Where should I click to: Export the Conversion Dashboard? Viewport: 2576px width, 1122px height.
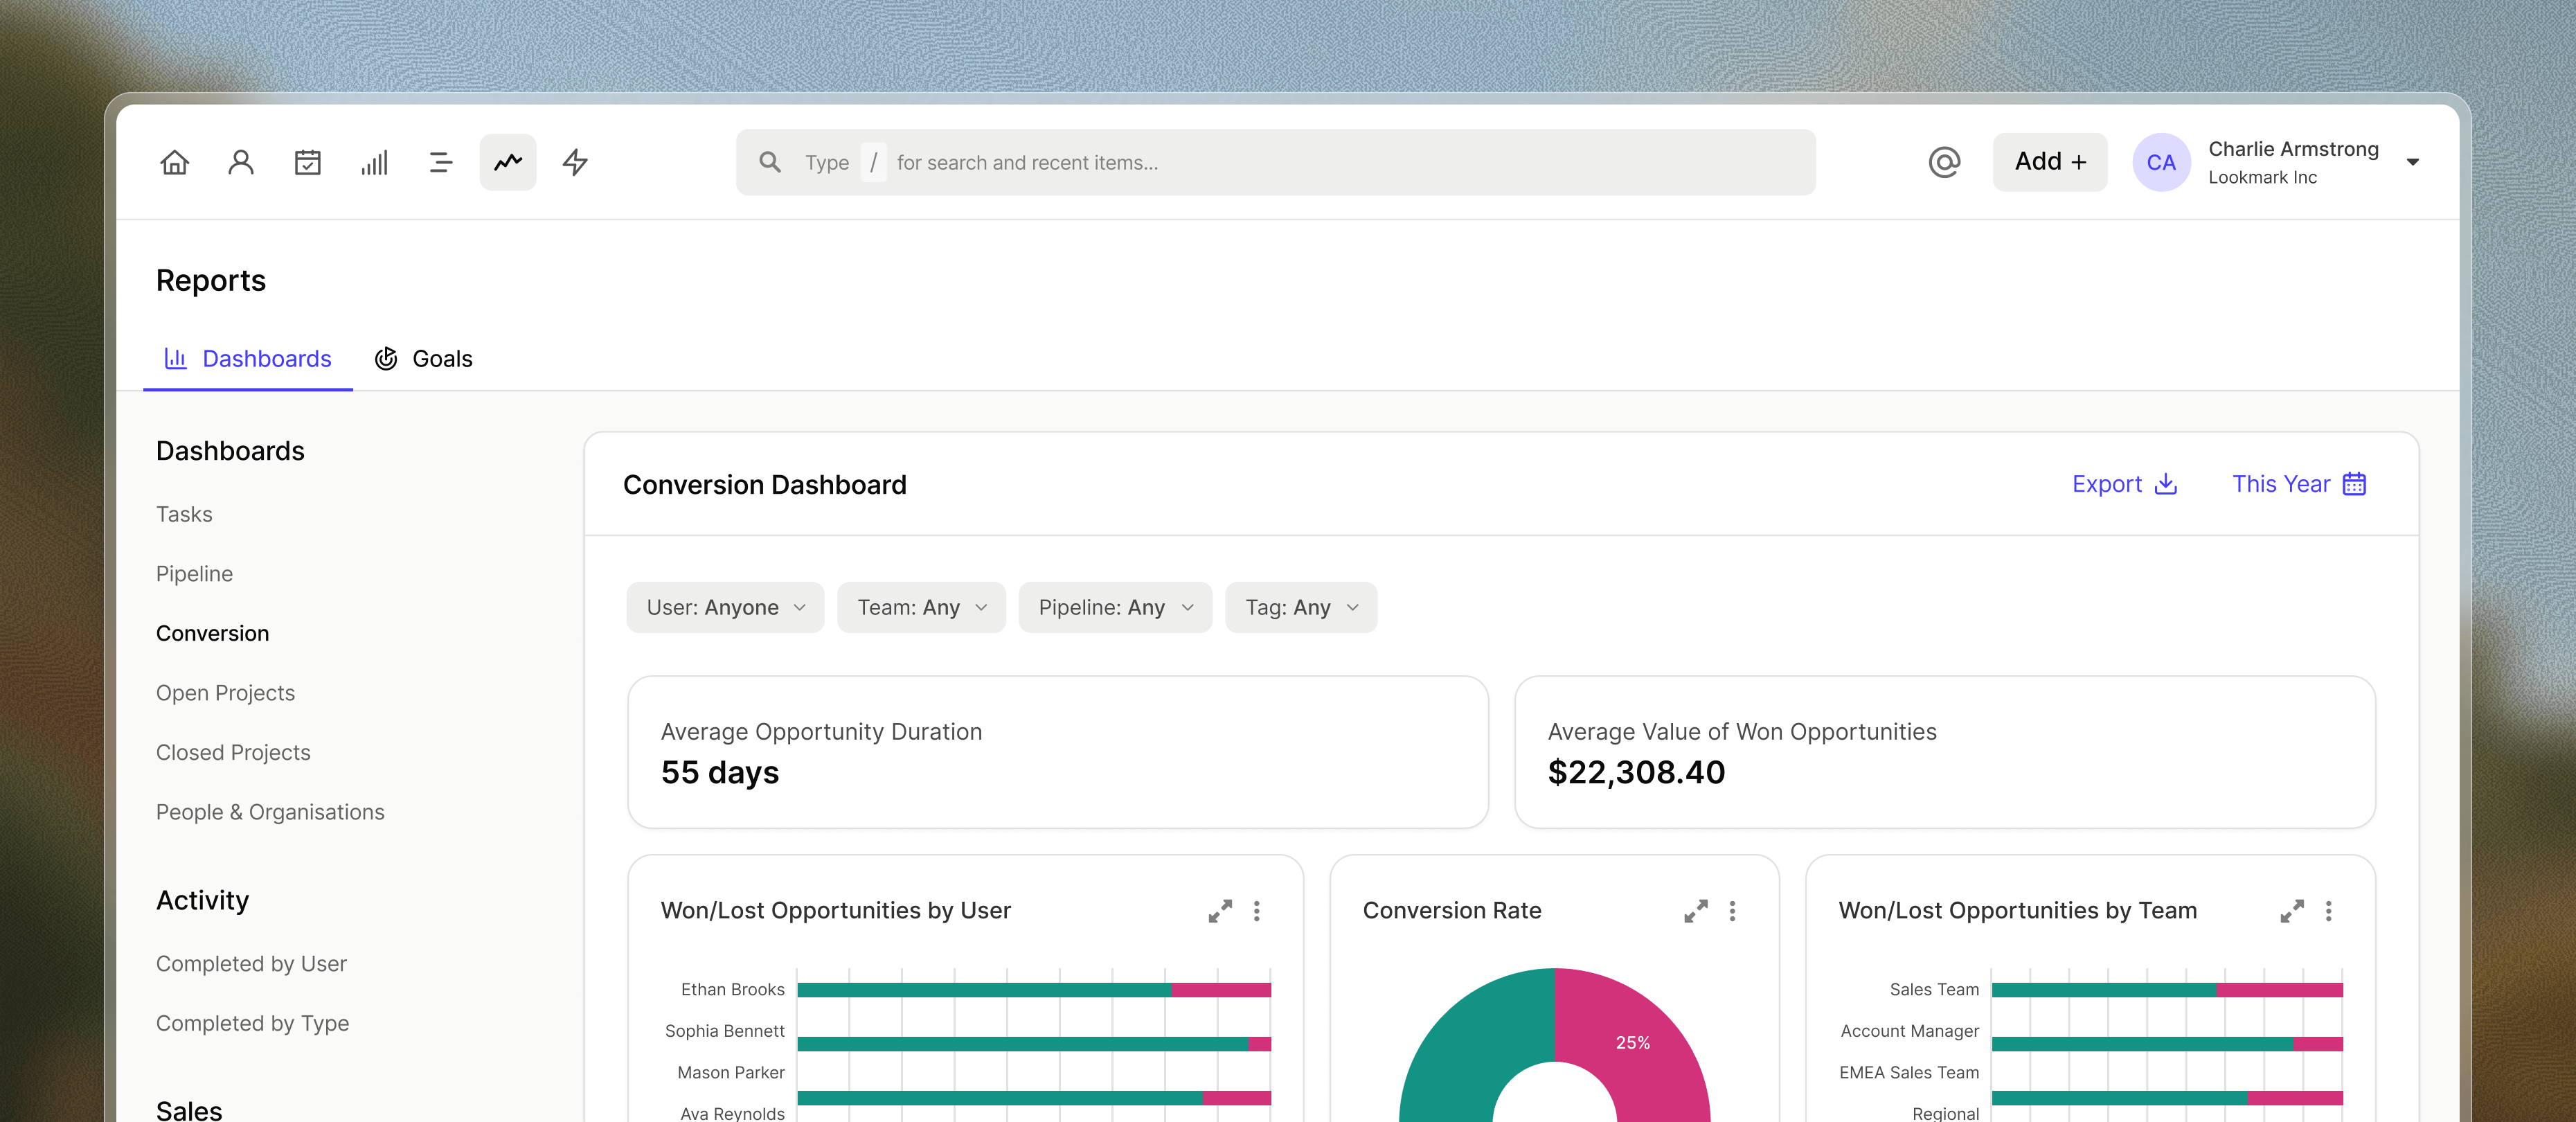(2124, 484)
